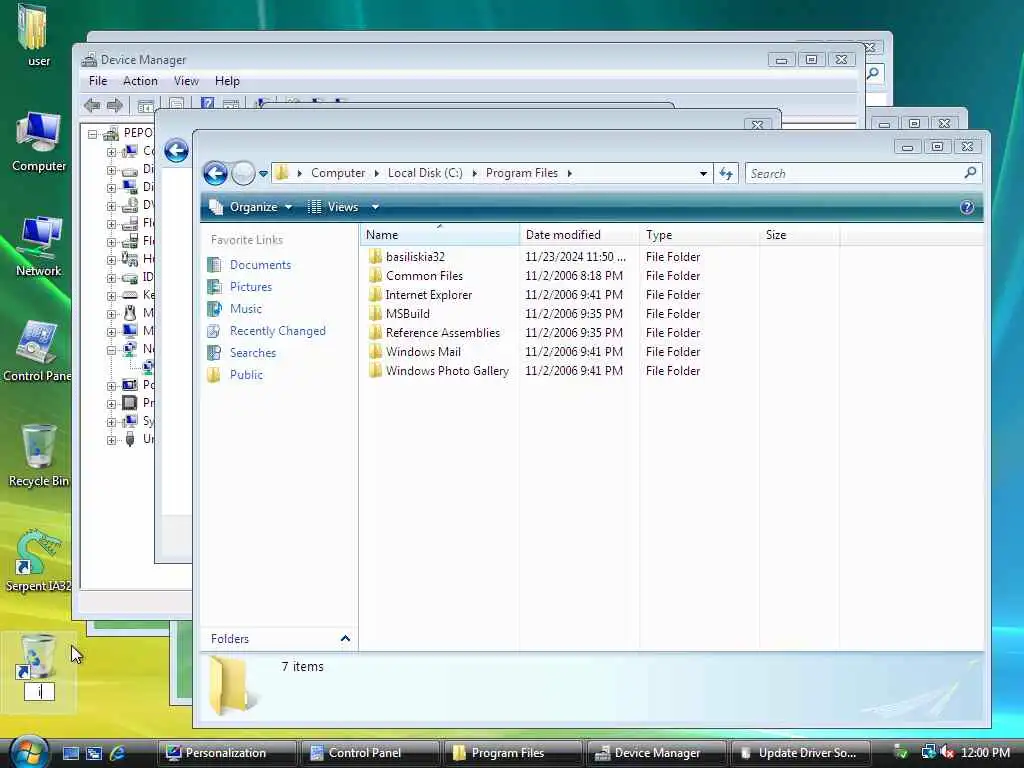The image size is (1024, 768).
Task: Select the Common Files folder
Action: [424, 276]
